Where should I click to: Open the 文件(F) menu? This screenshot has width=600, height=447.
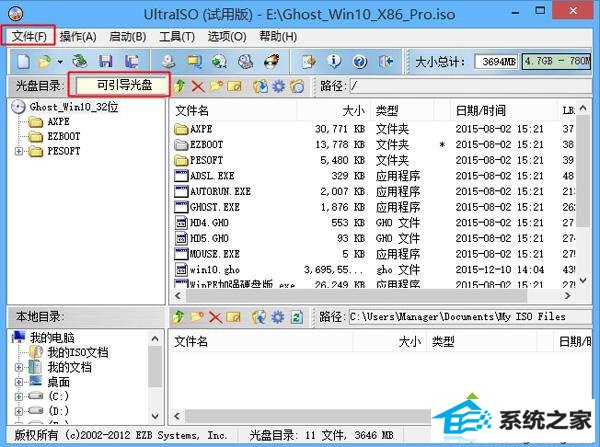pyautogui.click(x=29, y=36)
